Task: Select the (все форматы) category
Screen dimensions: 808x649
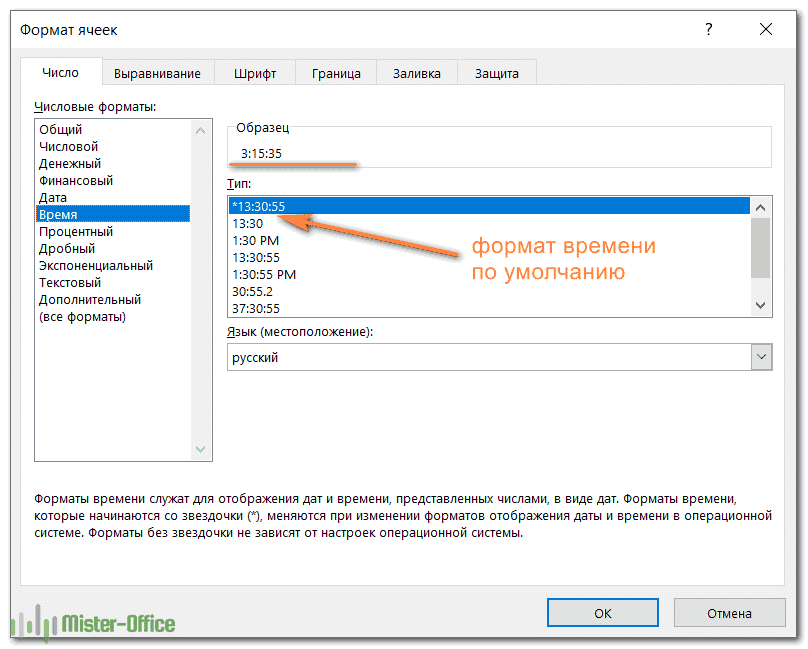Action: click(113, 317)
